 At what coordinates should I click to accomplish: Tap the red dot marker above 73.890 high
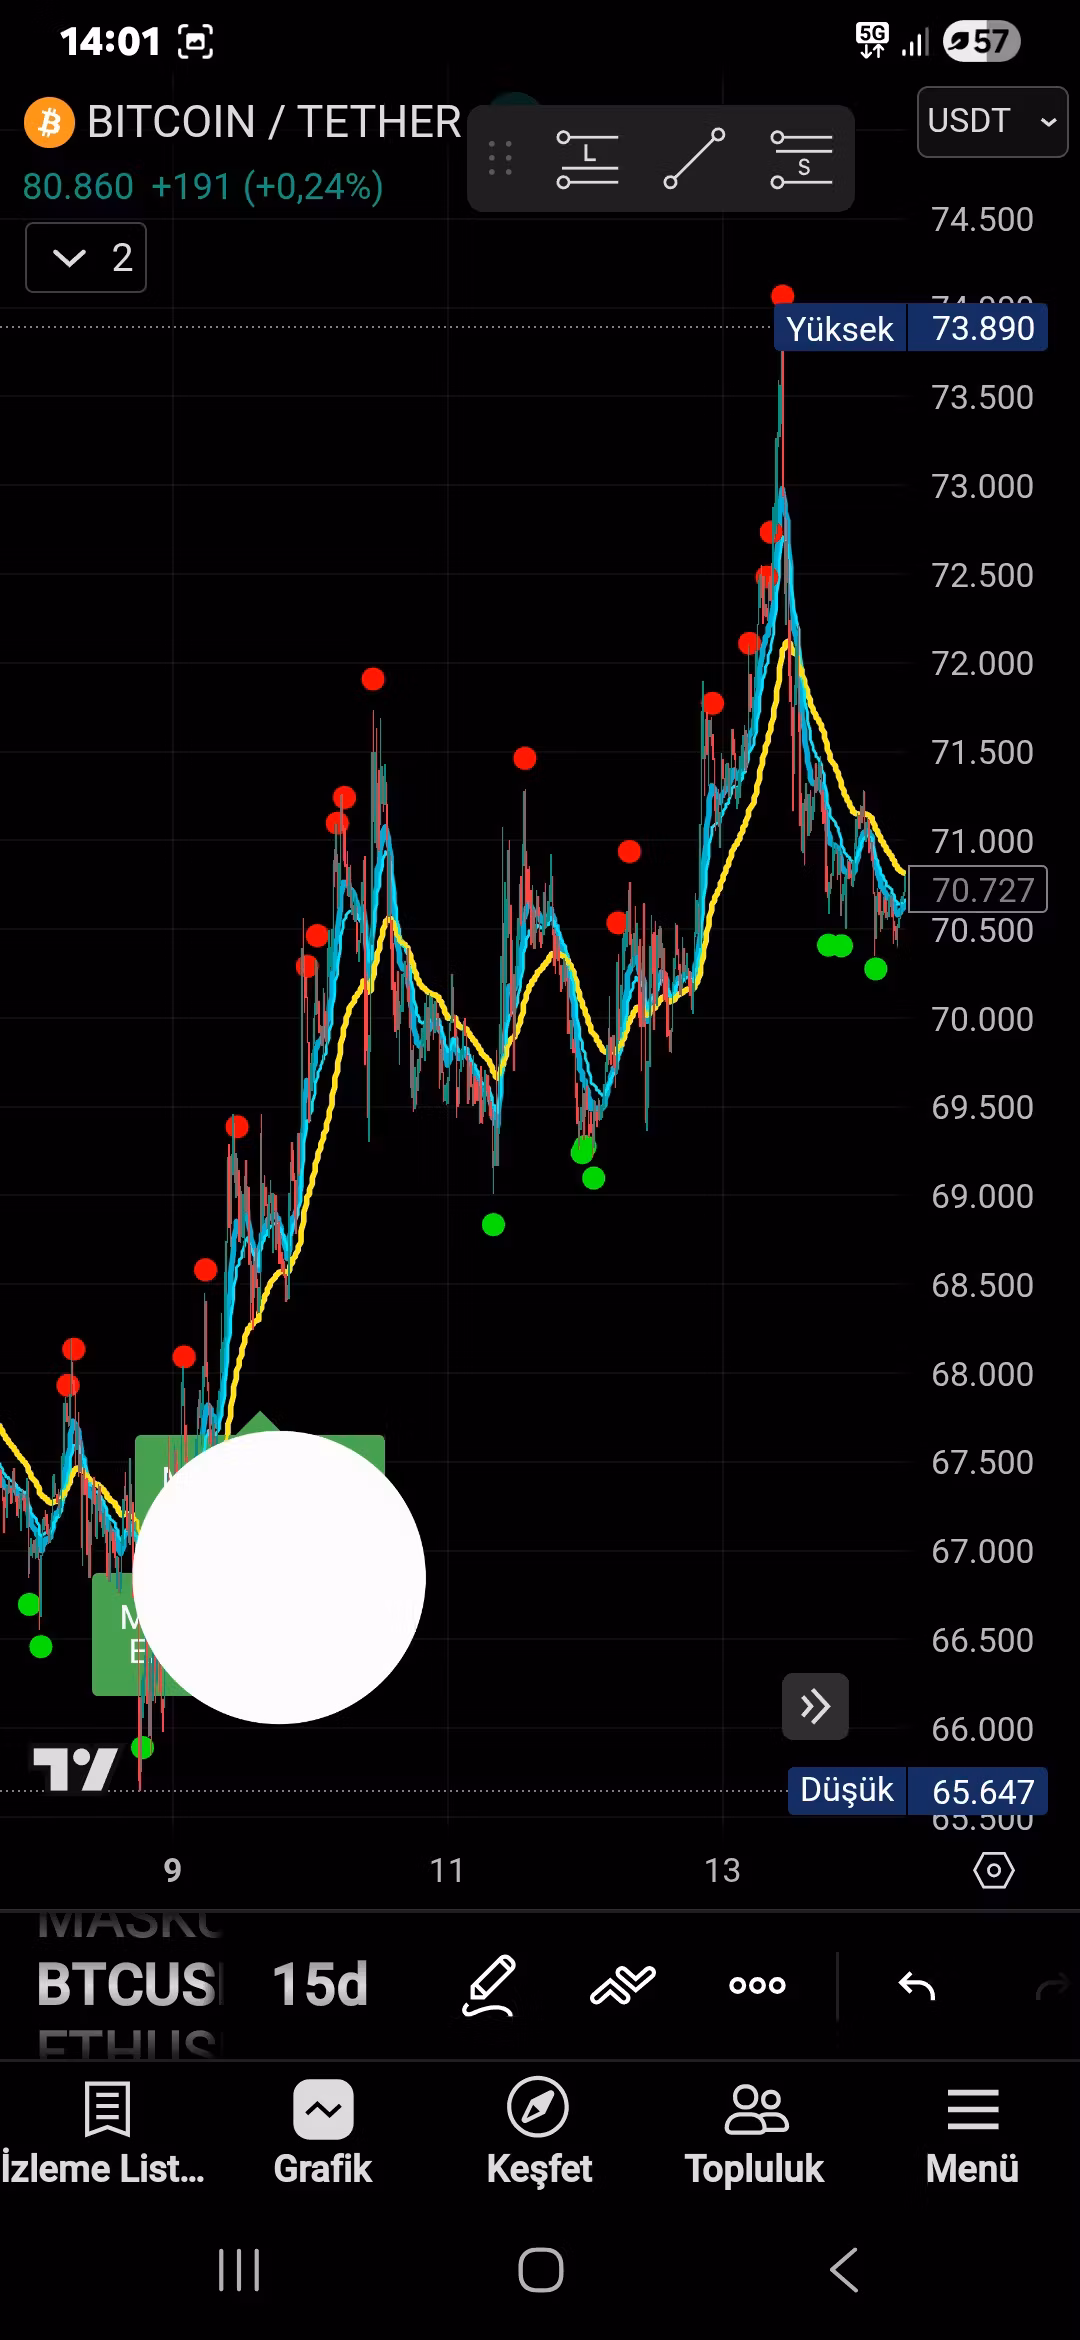(x=783, y=295)
